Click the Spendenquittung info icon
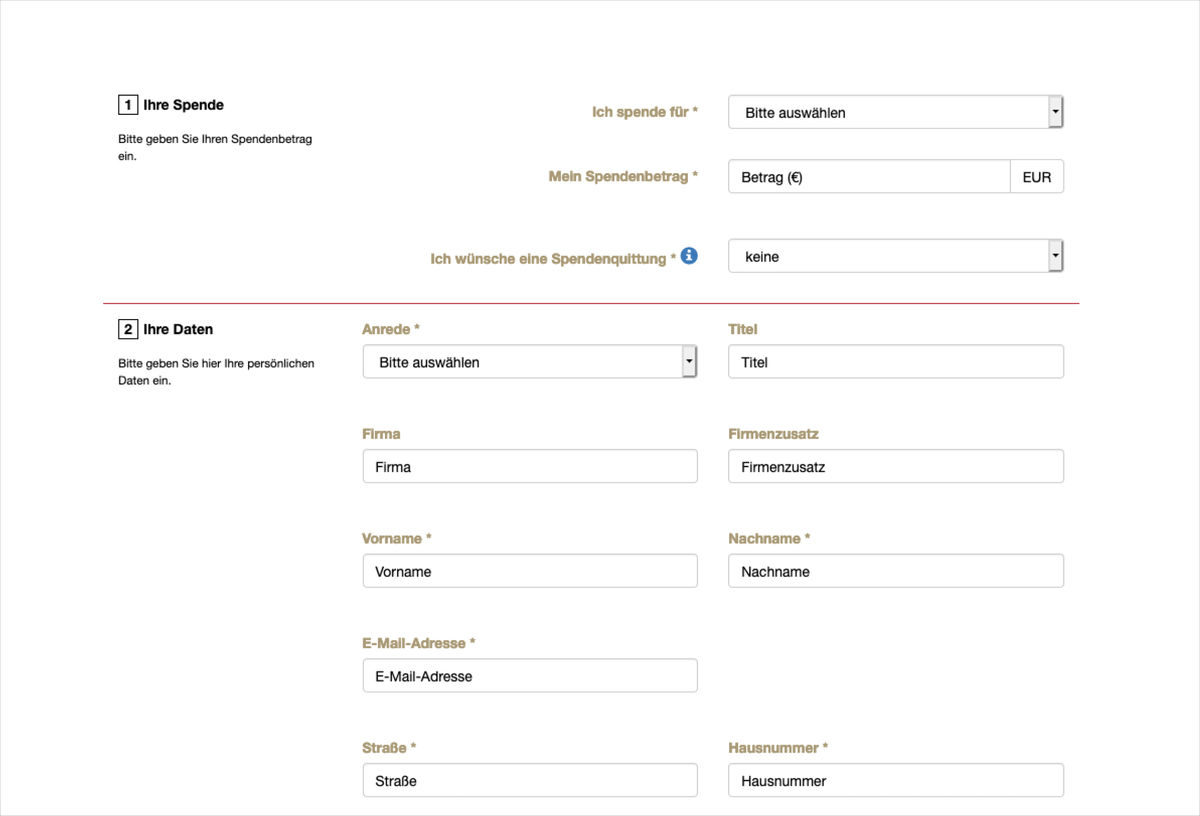1200x816 pixels. 689,256
